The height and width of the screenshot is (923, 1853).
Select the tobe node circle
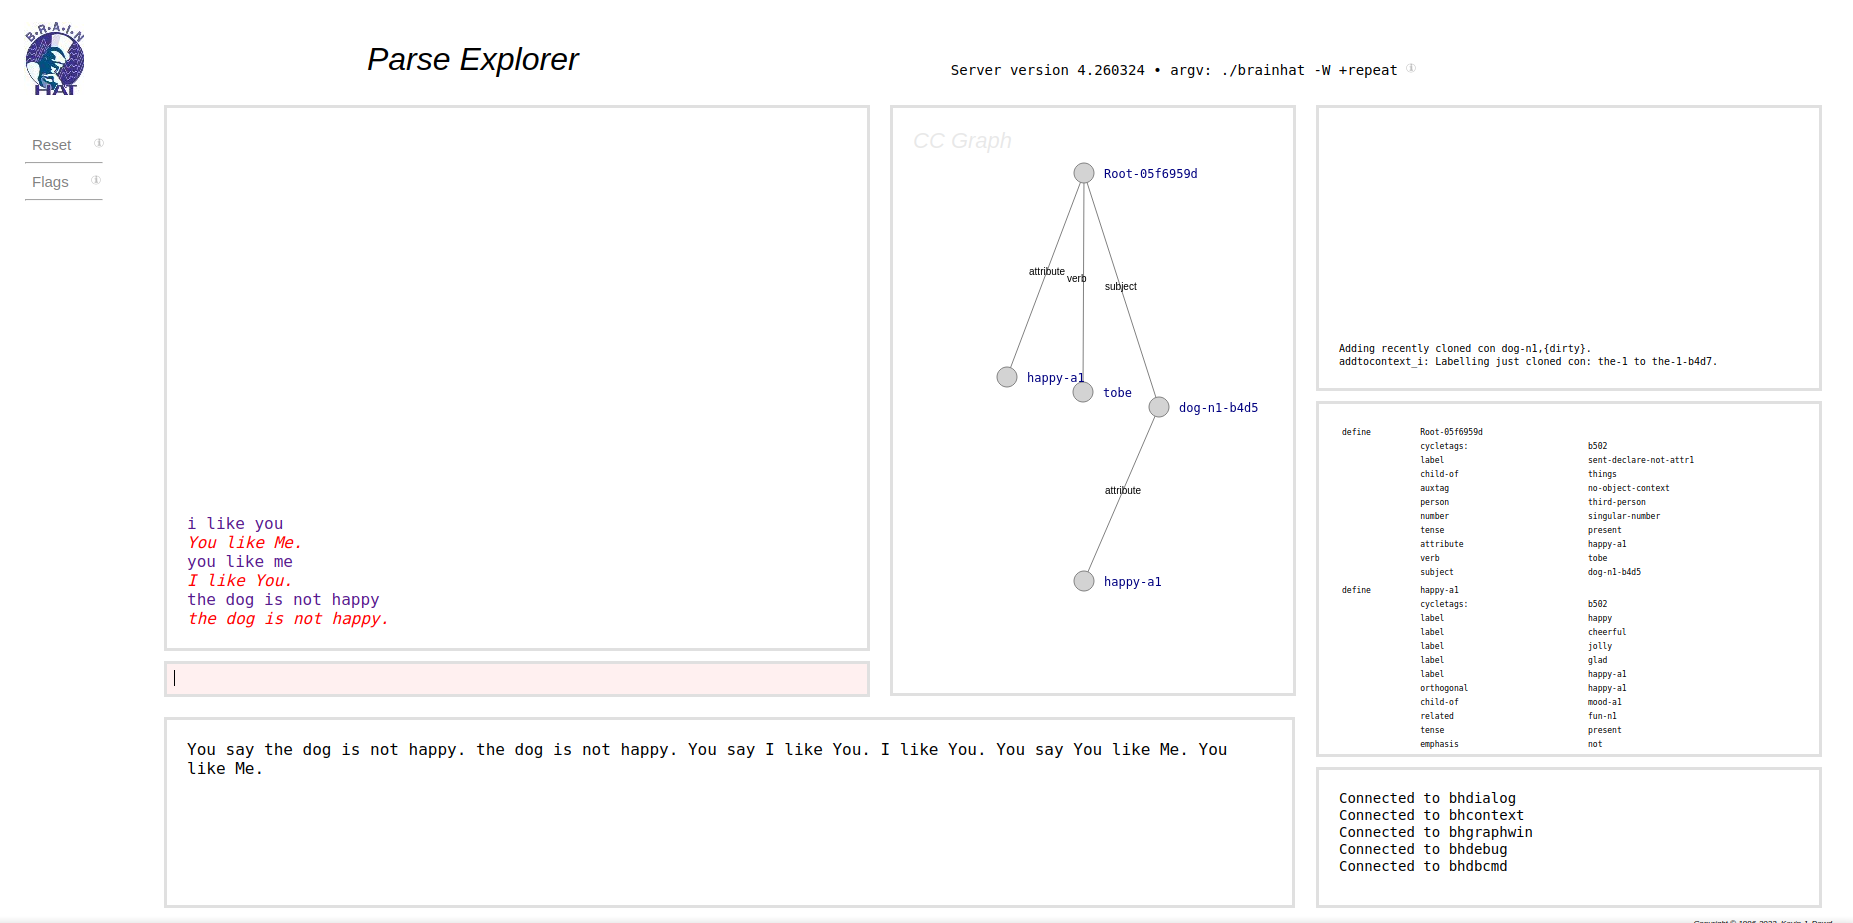click(1083, 392)
